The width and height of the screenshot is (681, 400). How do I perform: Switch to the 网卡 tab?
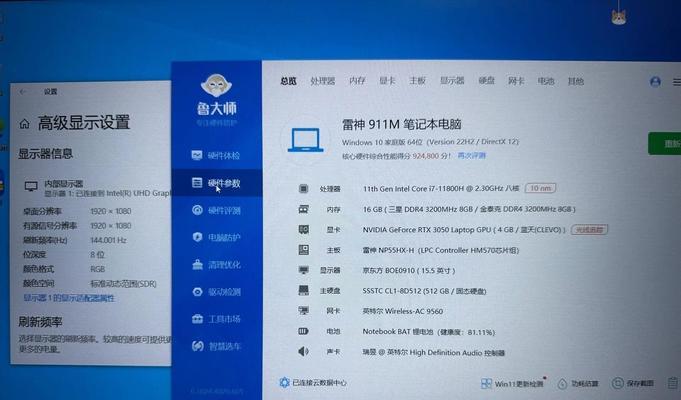coord(516,81)
